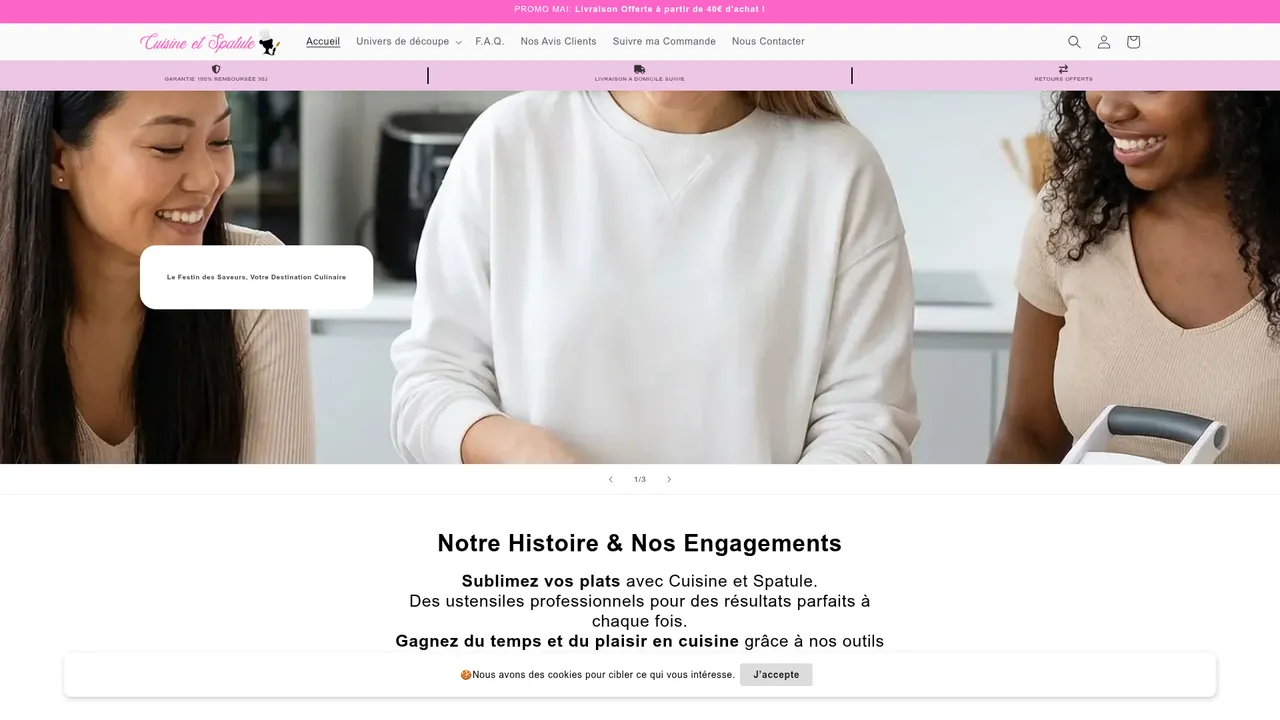Accept cookies with J'accepte button
This screenshot has width=1280, height=720.
776,675
